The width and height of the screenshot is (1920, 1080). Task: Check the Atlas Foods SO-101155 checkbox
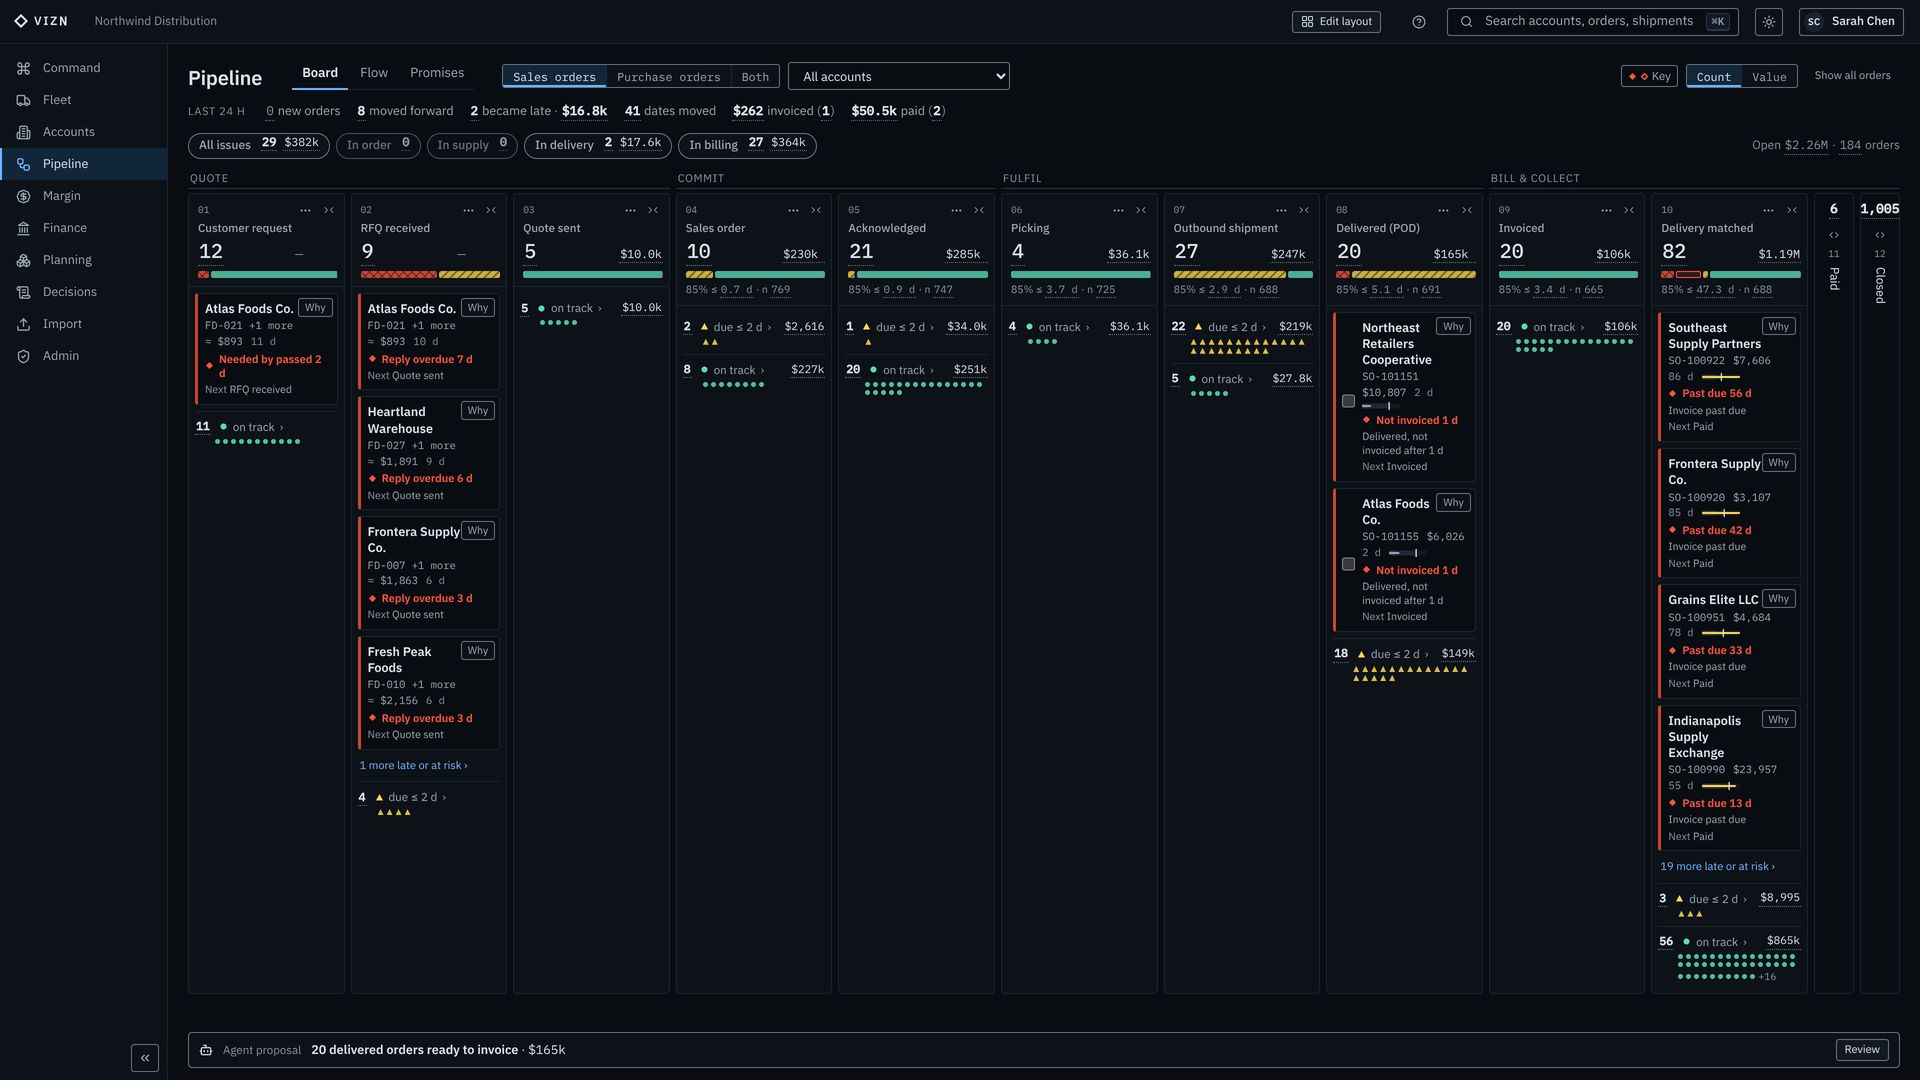[x=1348, y=564]
